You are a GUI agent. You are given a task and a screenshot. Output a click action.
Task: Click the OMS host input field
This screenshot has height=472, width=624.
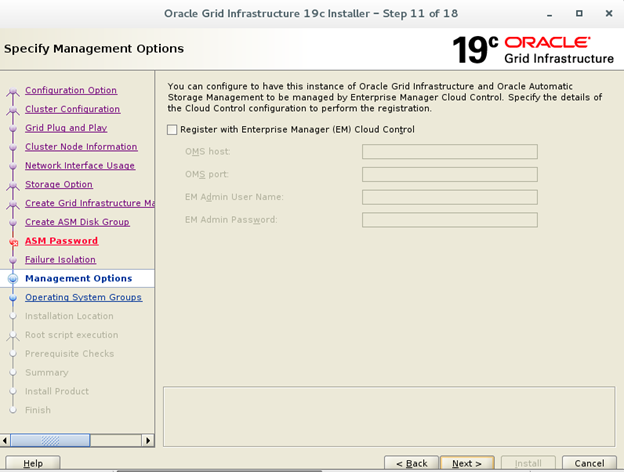(x=450, y=152)
